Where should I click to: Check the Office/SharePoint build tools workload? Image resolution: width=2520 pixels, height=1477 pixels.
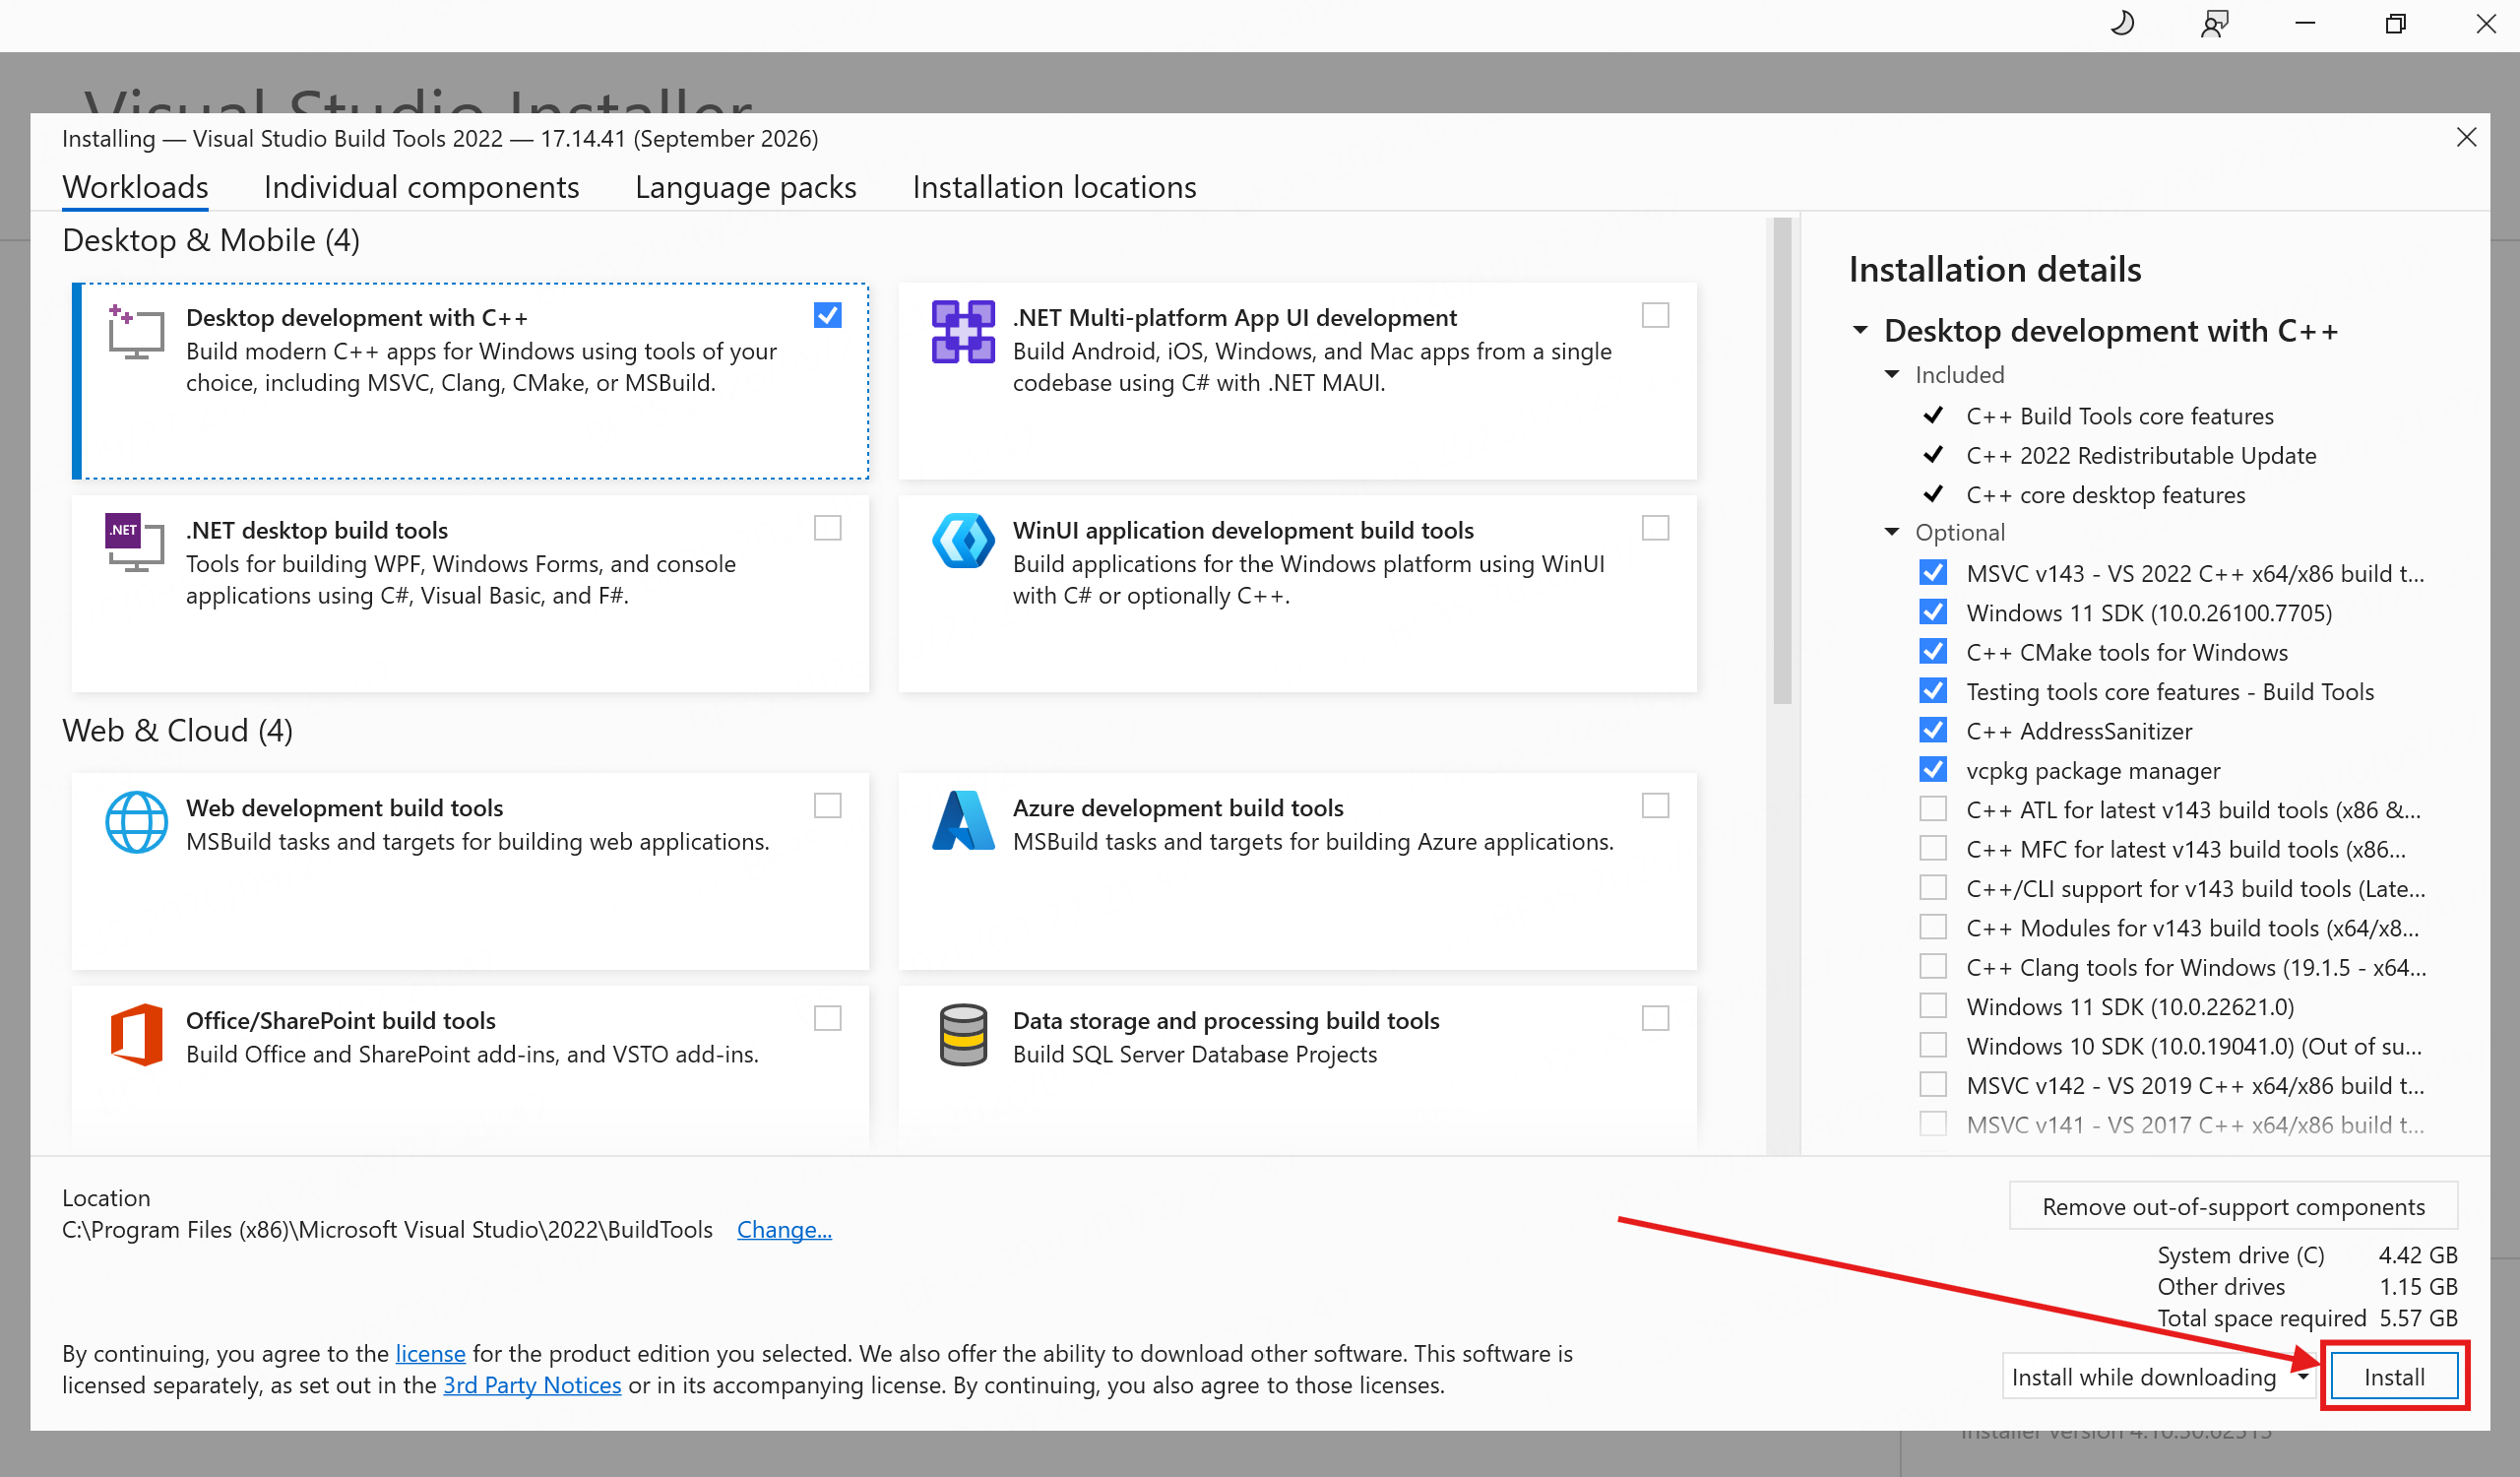(x=827, y=1018)
